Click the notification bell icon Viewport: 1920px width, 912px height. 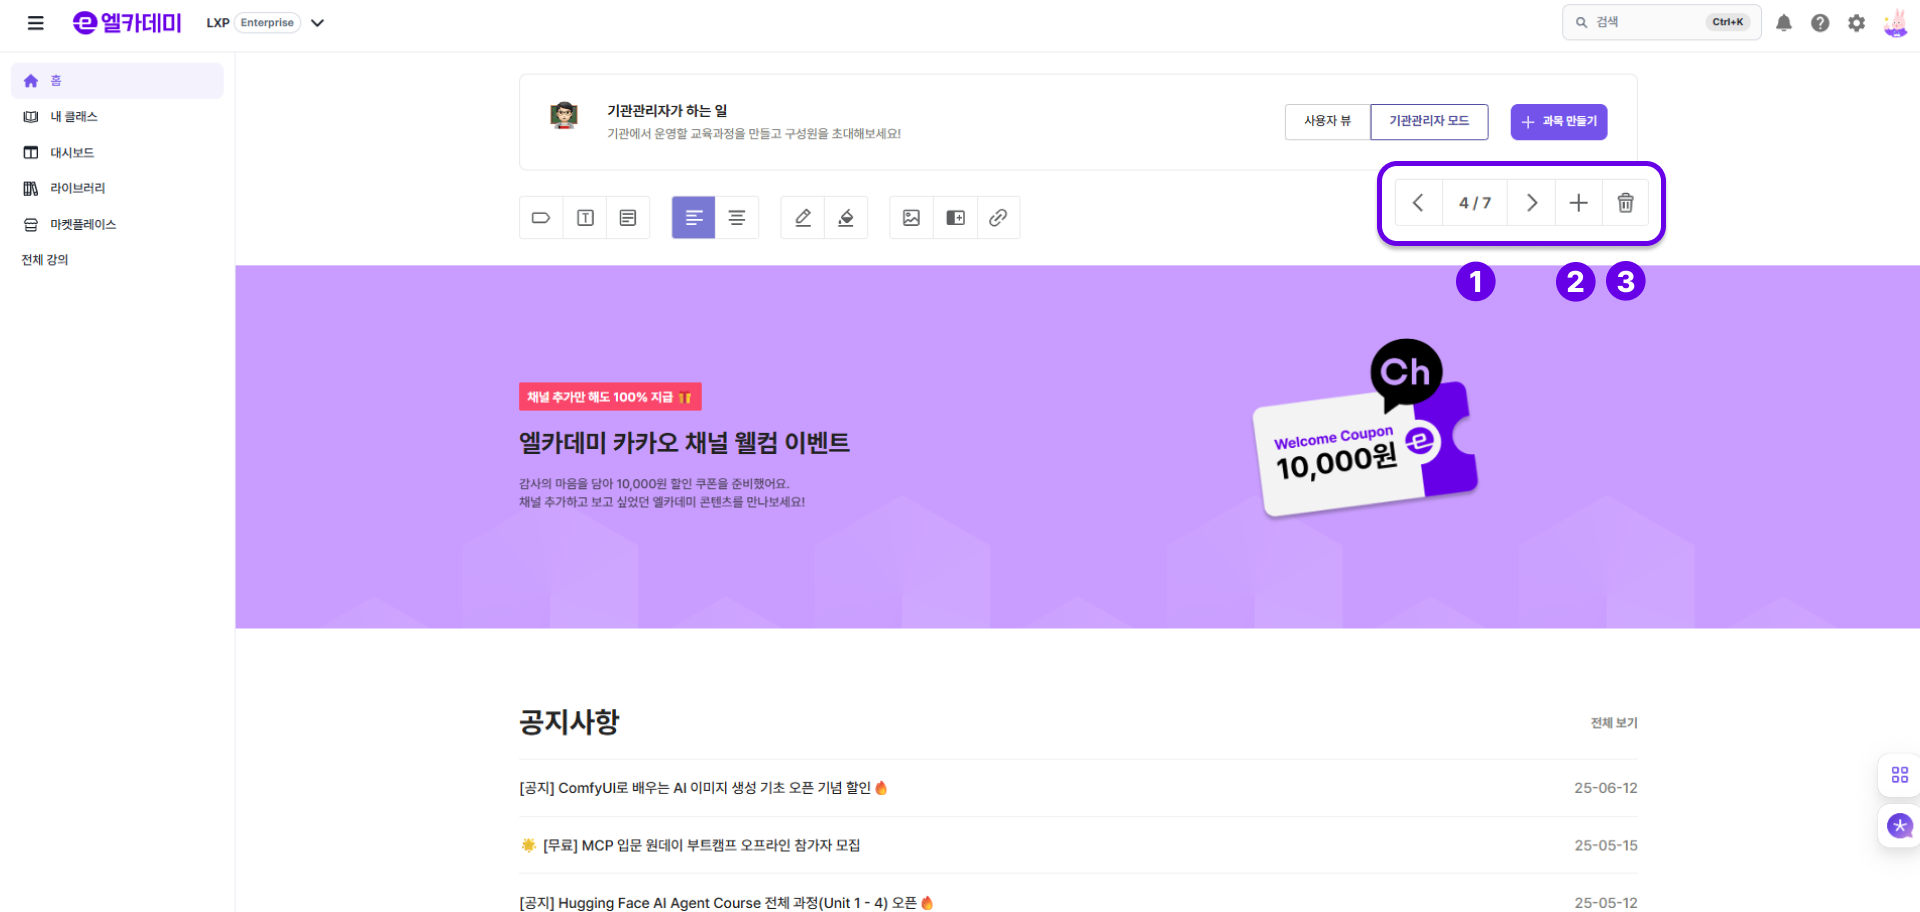coord(1784,23)
